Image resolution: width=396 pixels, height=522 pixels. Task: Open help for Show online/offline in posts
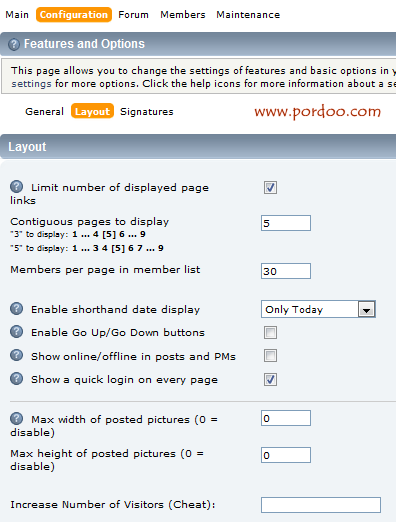click(16, 355)
